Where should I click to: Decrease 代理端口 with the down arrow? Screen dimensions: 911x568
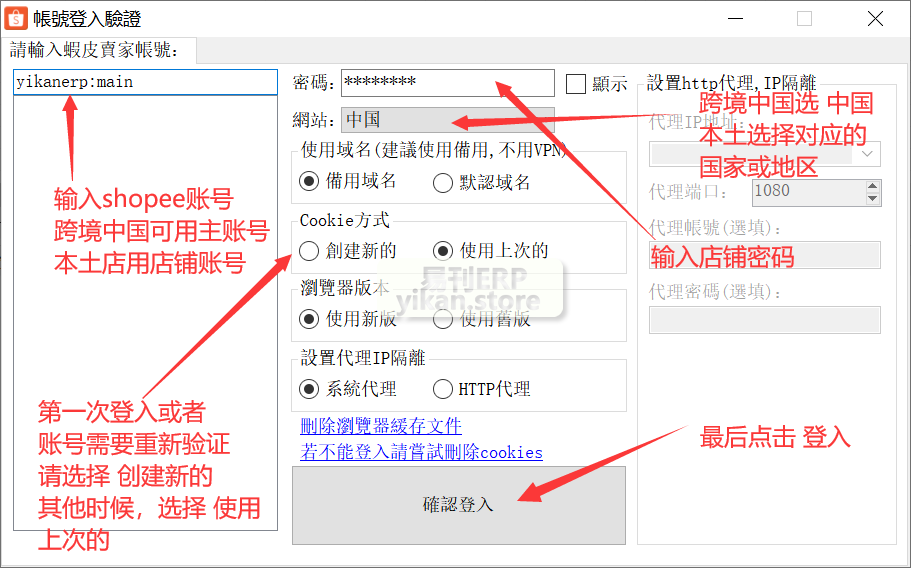pos(872,198)
